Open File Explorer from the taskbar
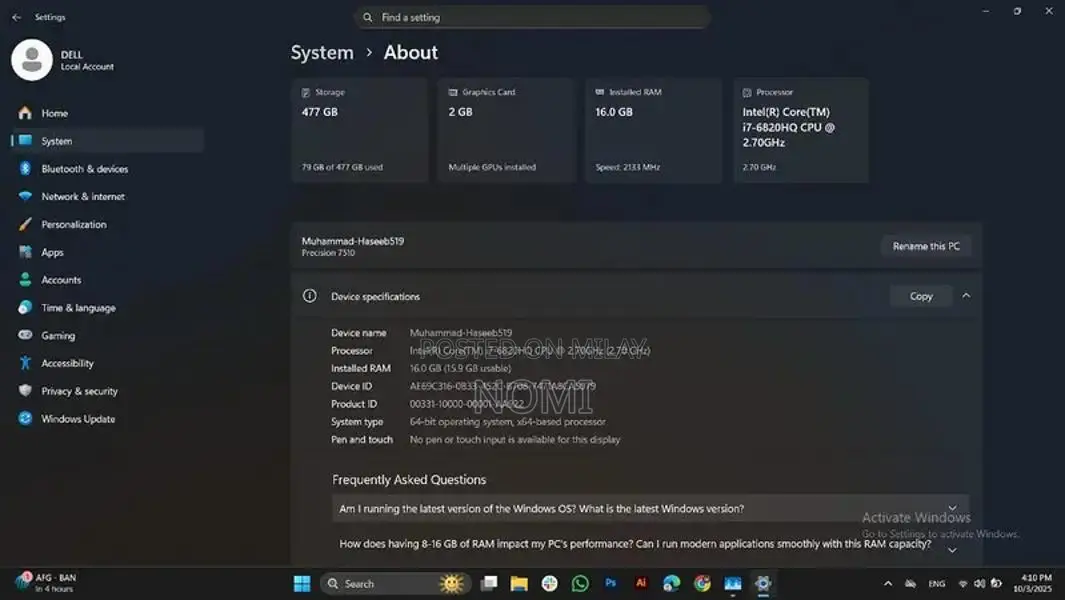1065x600 pixels. 519,583
